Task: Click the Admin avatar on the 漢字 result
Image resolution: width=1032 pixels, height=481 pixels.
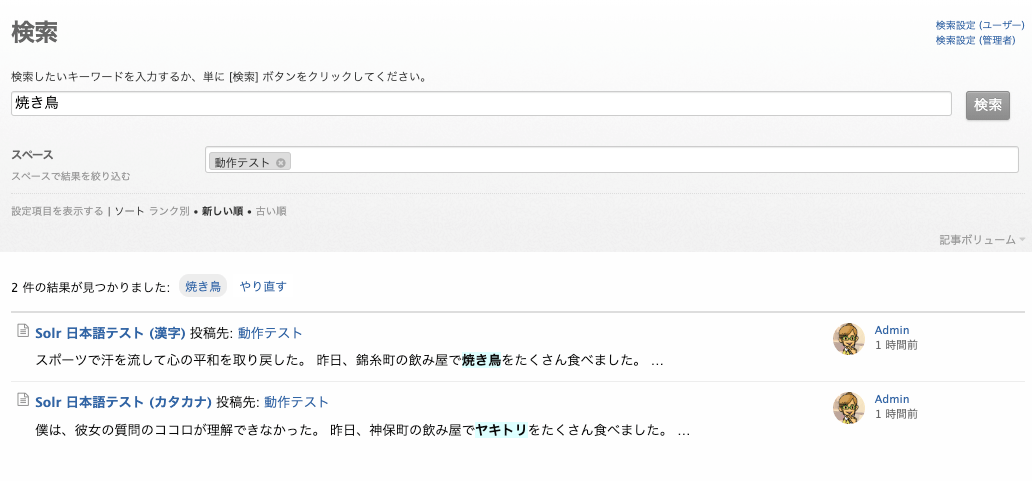Action: [x=848, y=338]
